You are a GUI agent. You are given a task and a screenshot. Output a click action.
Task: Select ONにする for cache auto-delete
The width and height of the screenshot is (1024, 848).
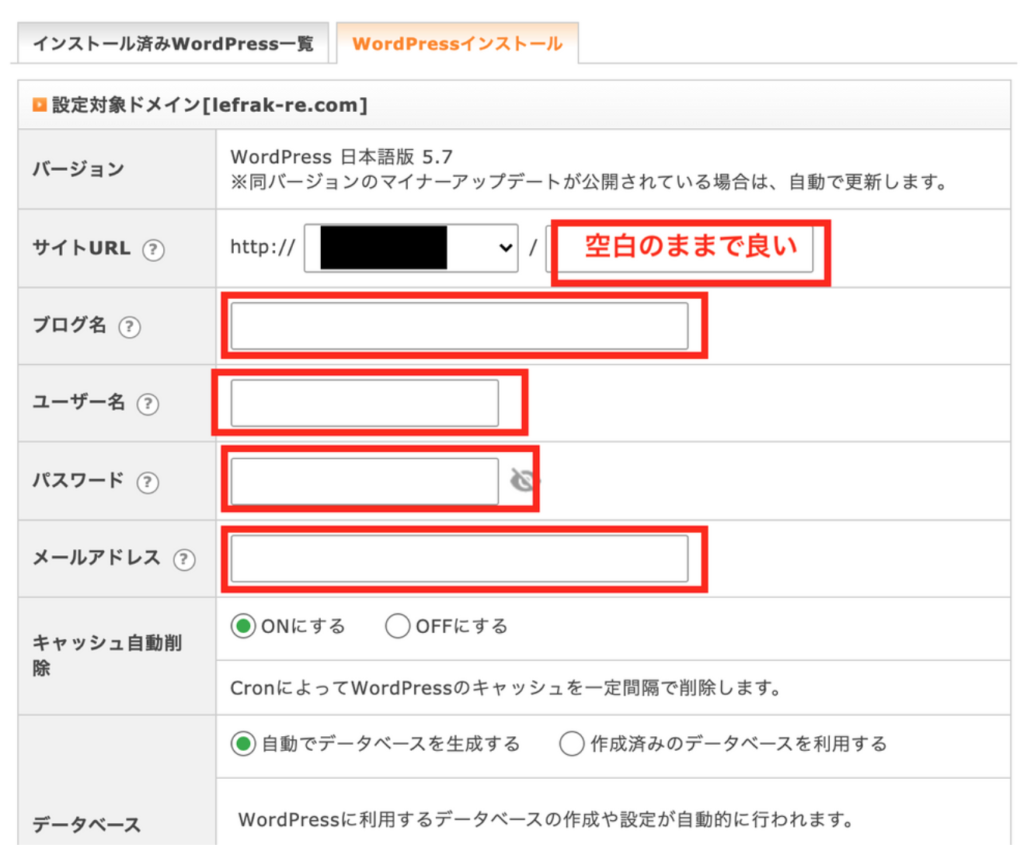pos(243,627)
